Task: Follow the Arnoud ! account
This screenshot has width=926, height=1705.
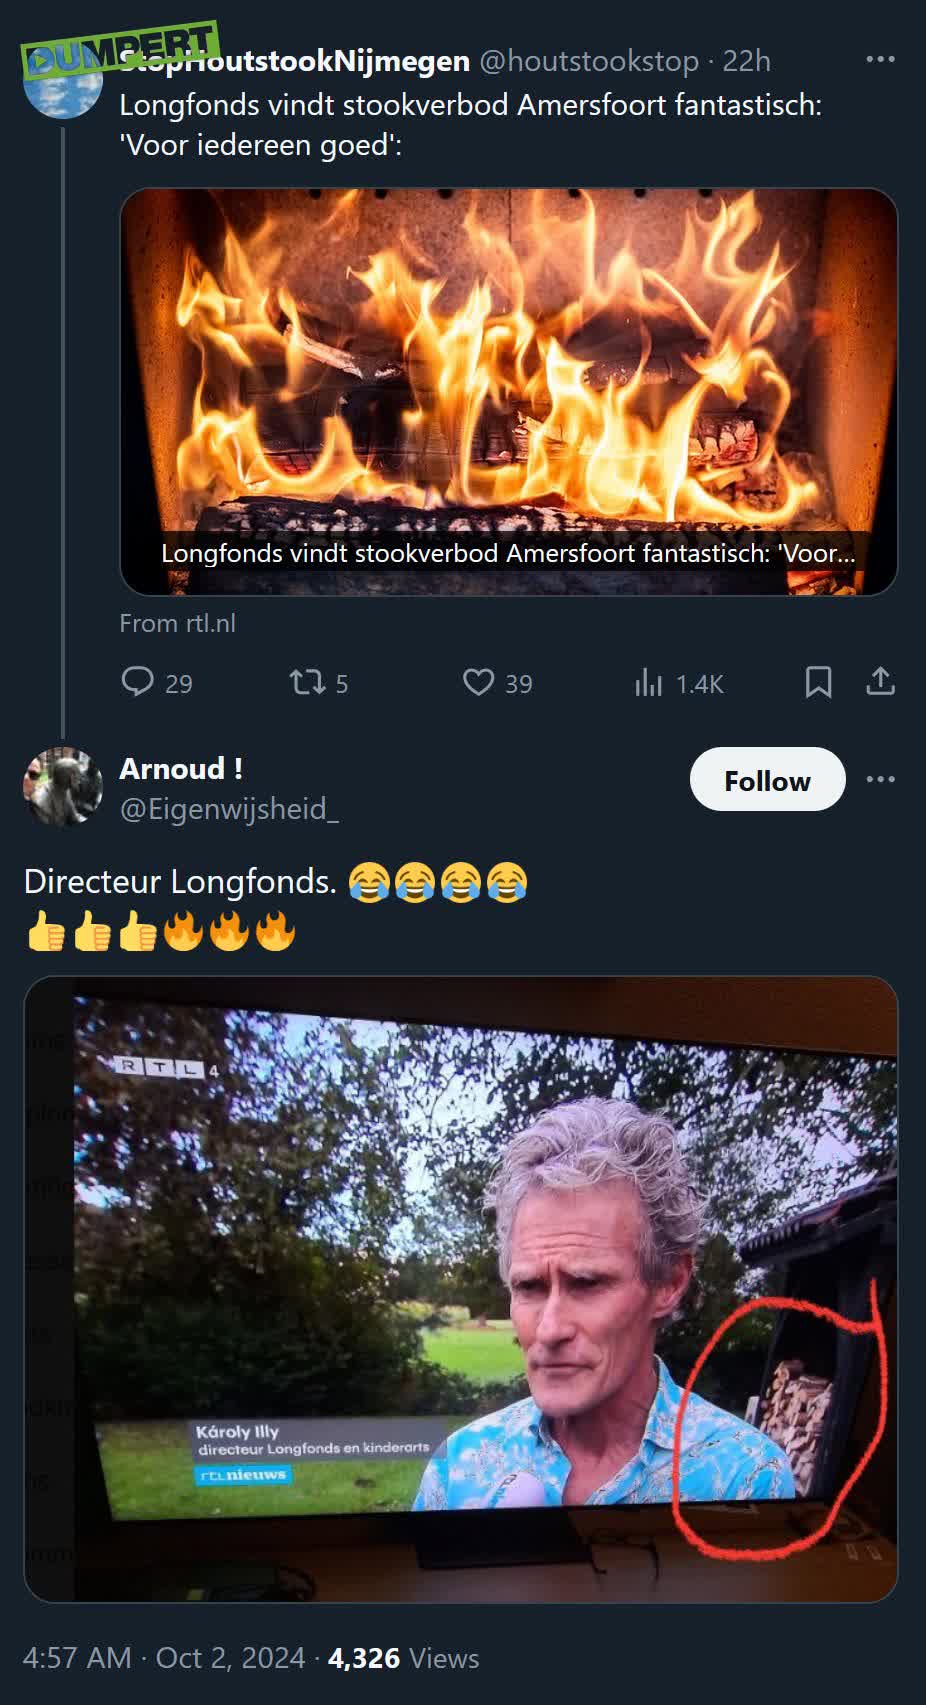Action: (767, 780)
